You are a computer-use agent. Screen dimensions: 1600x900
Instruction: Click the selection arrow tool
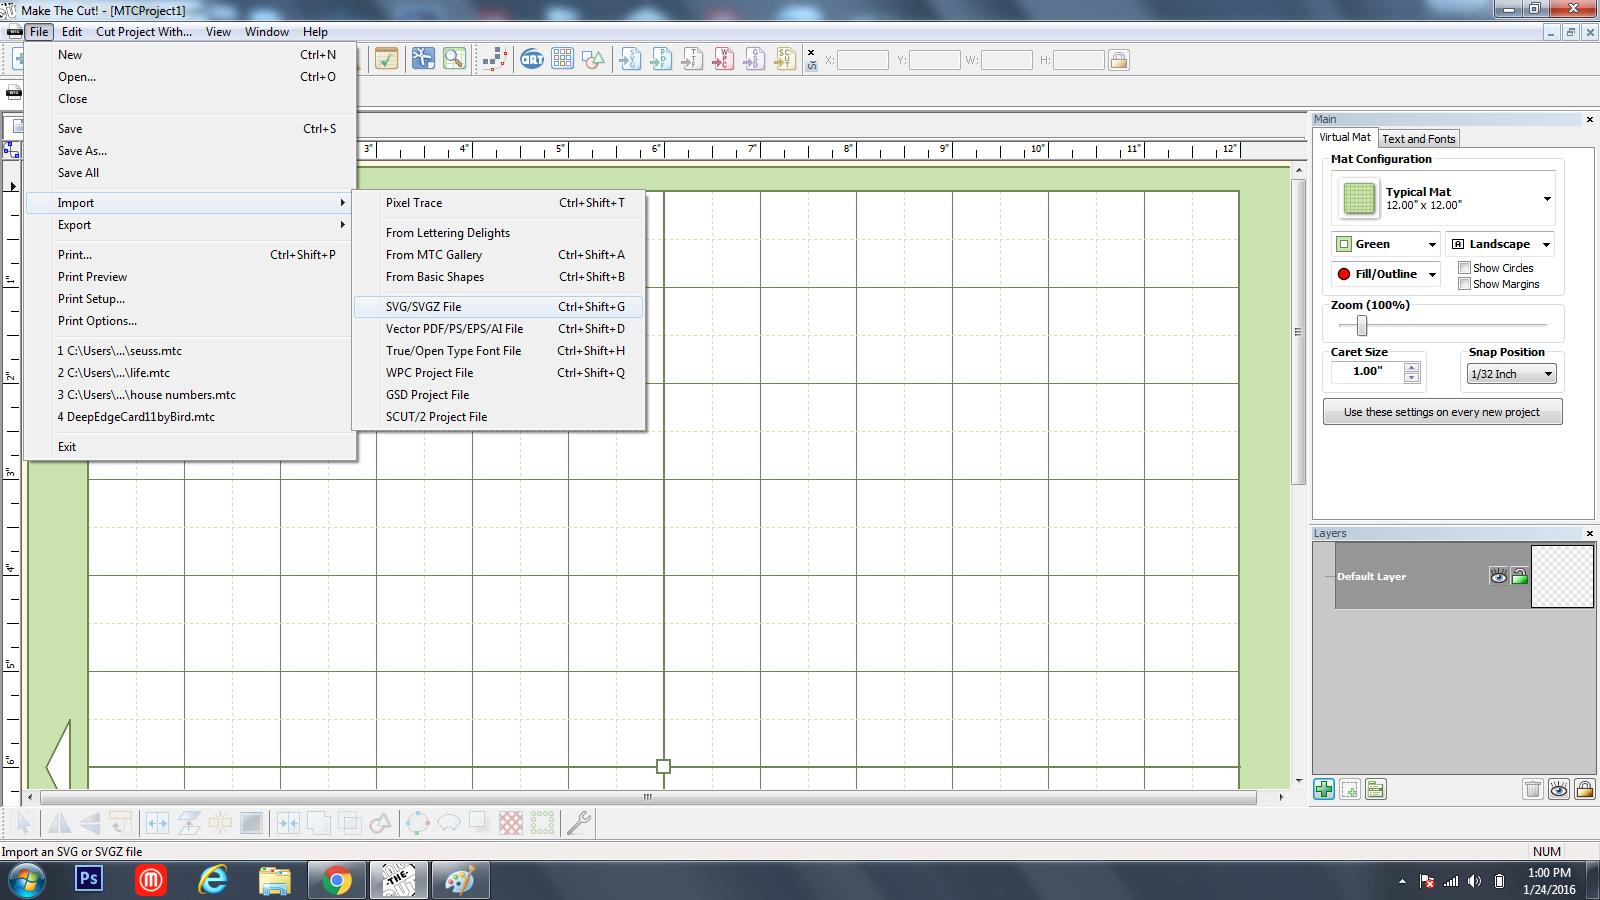click(x=24, y=823)
